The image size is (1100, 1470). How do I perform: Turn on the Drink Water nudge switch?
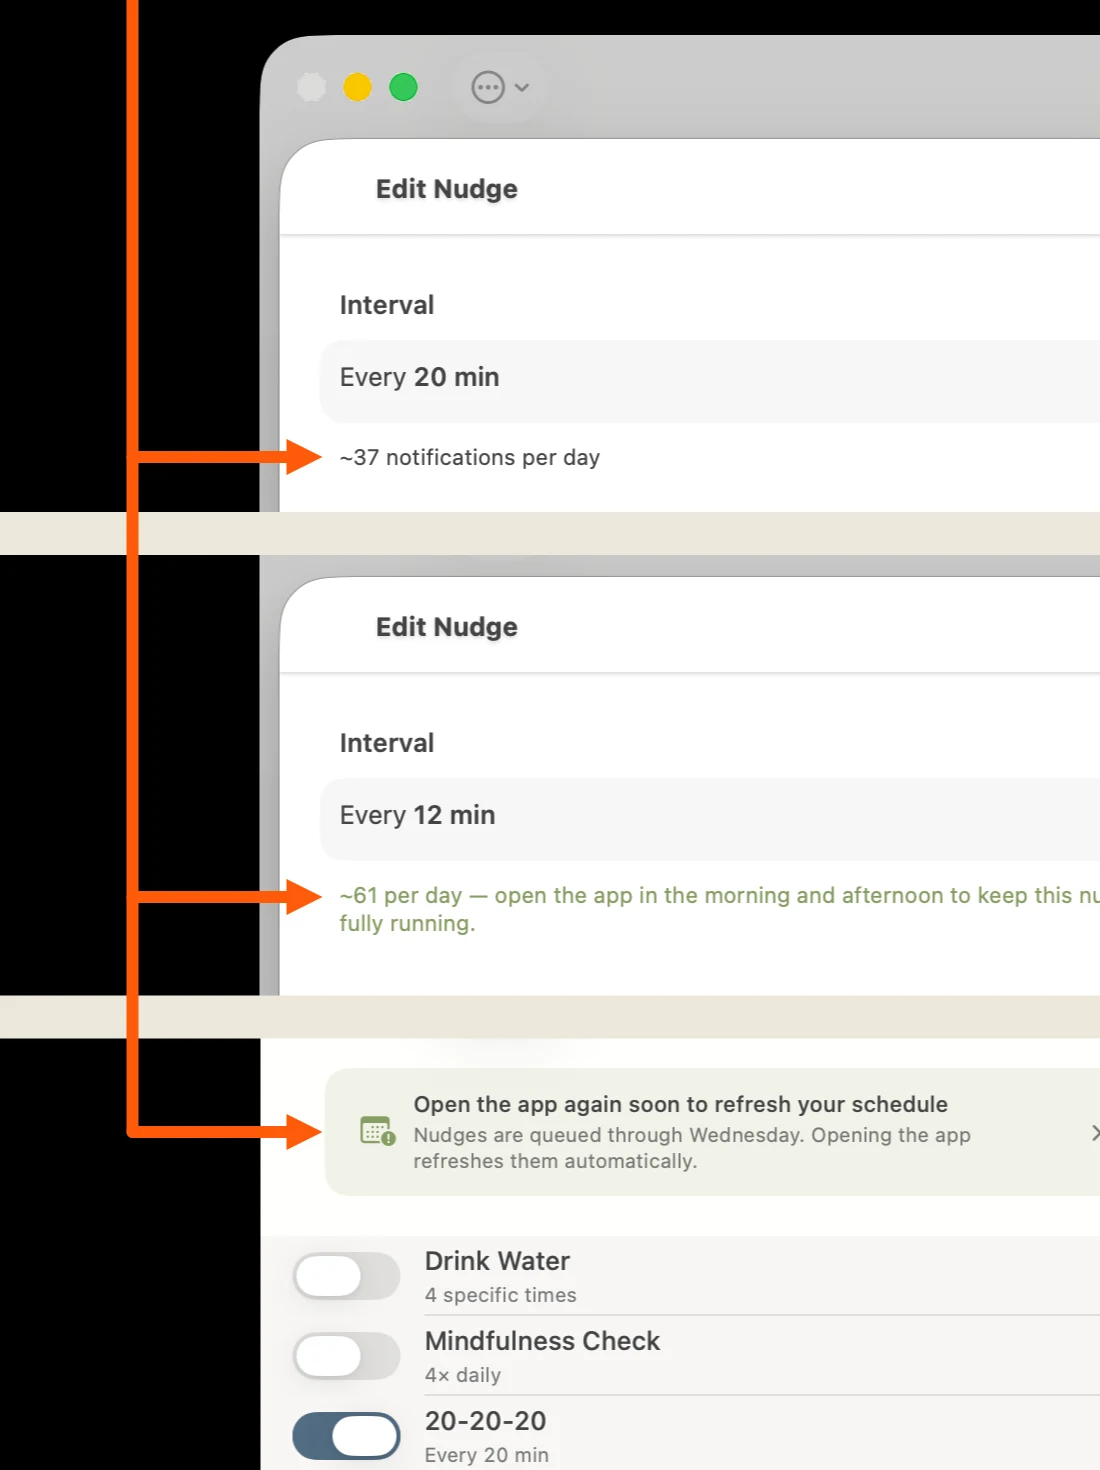coord(346,1276)
